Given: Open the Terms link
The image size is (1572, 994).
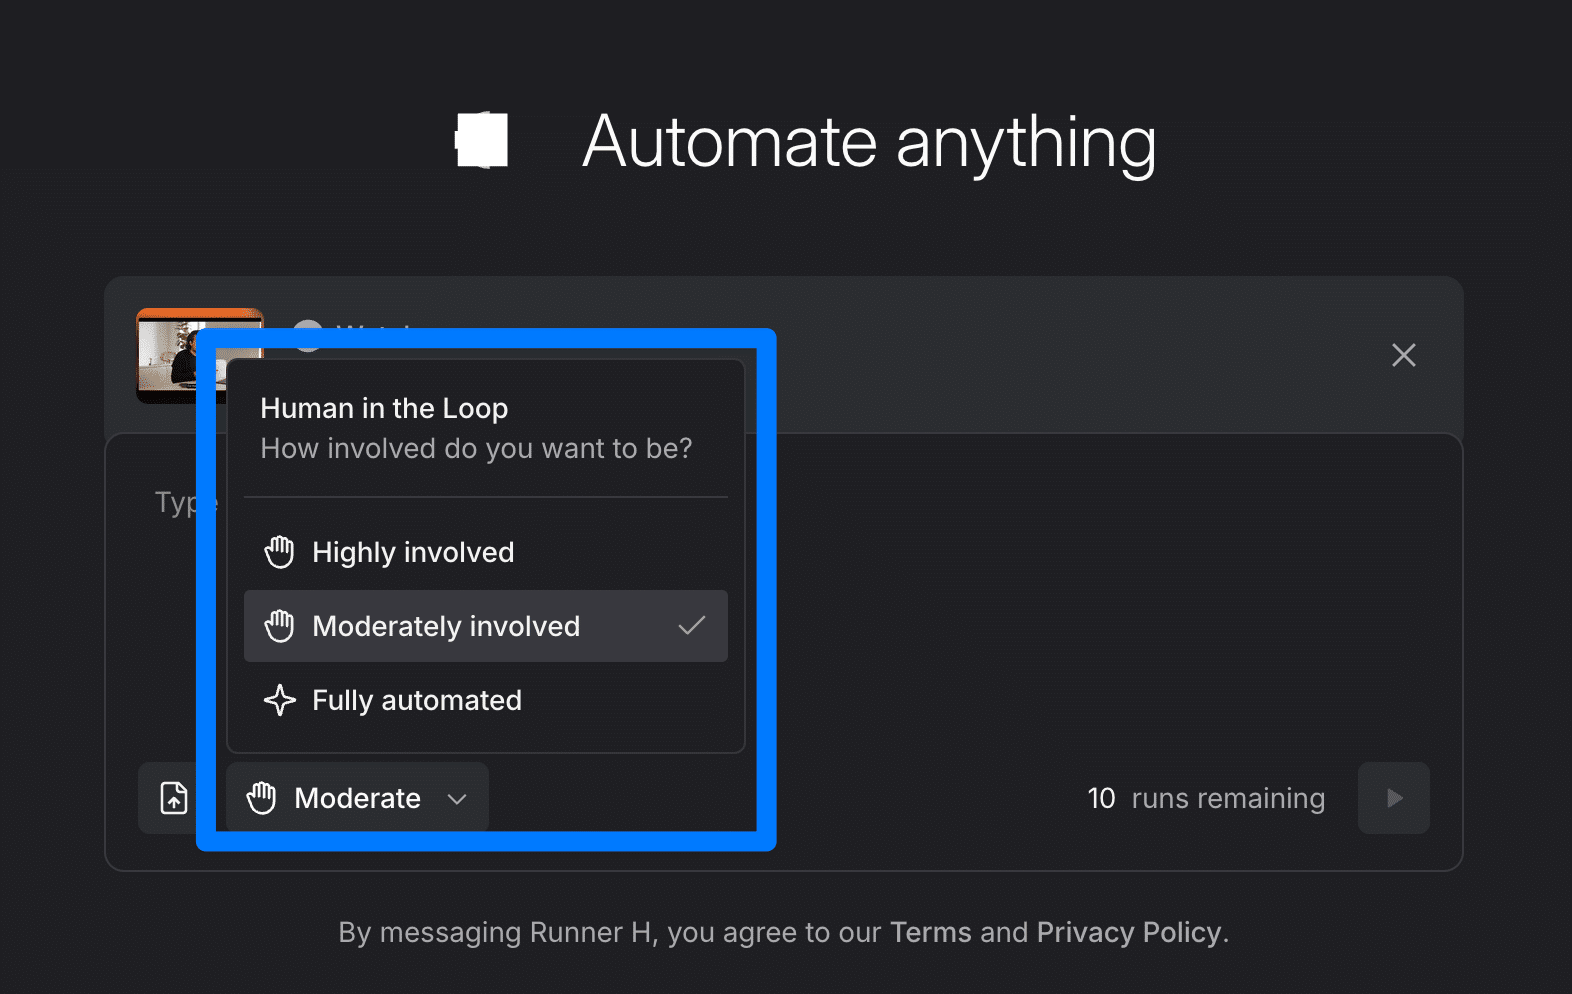Looking at the screenshot, I should (x=930, y=932).
